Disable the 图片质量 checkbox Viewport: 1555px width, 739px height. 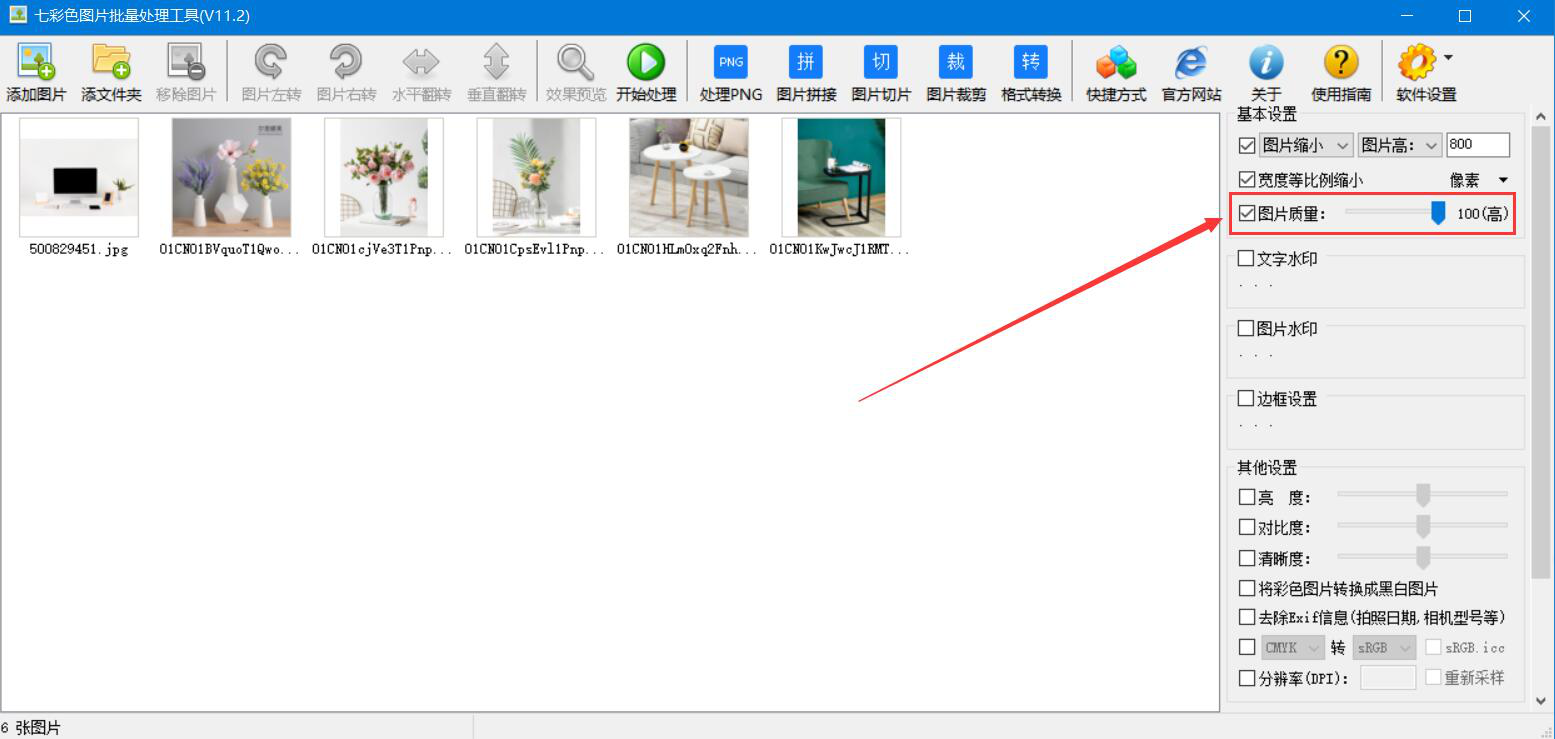tap(1247, 213)
